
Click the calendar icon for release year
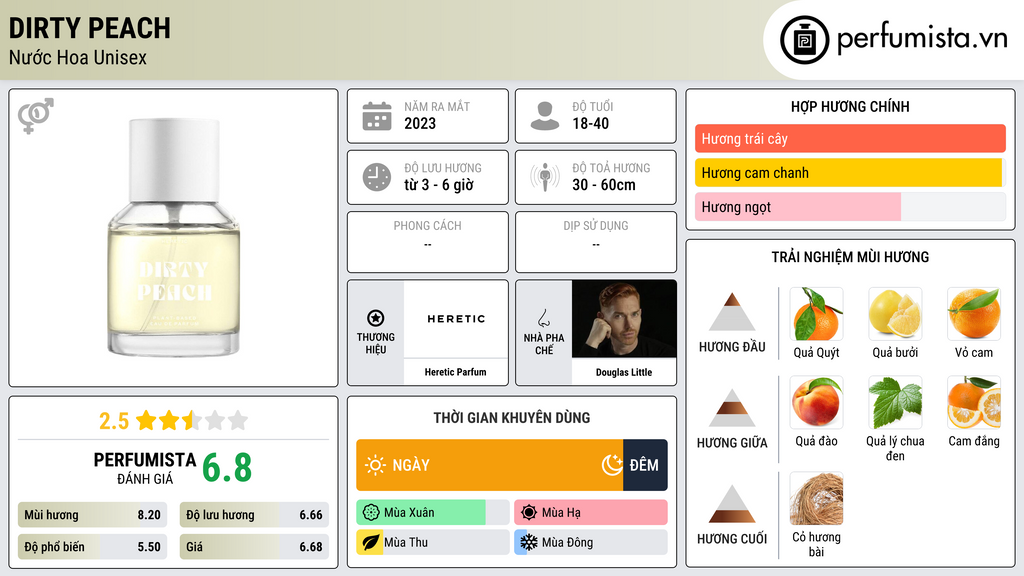pos(377,116)
